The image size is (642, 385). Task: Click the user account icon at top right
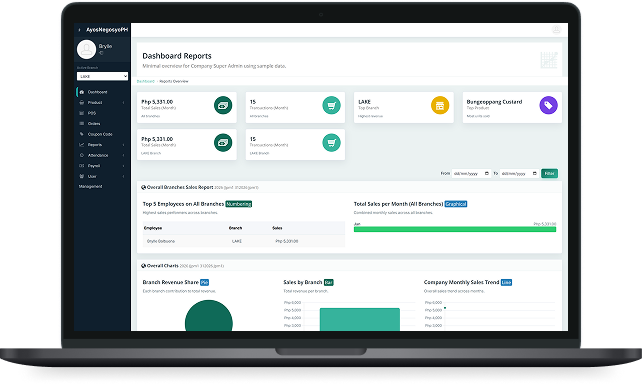556,29
